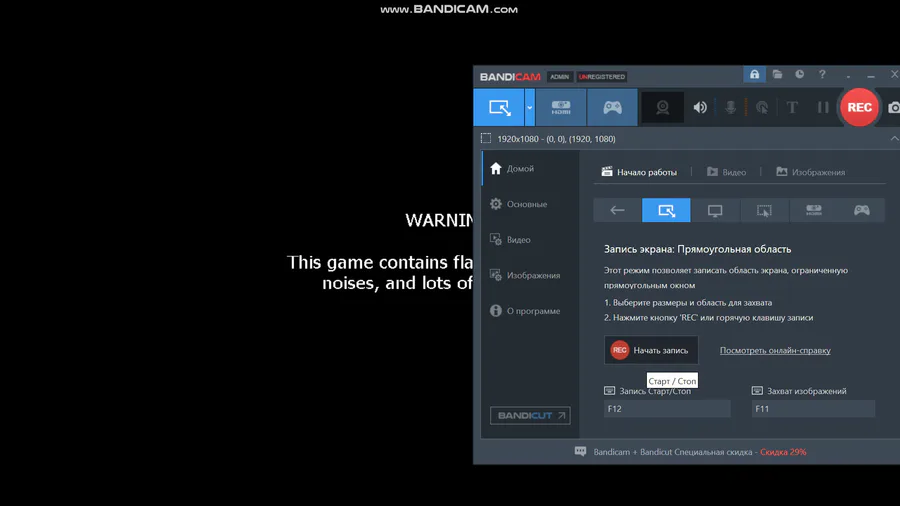The width and height of the screenshot is (900, 506).
Task: Toggle microphone recording
Action: [x=730, y=107]
